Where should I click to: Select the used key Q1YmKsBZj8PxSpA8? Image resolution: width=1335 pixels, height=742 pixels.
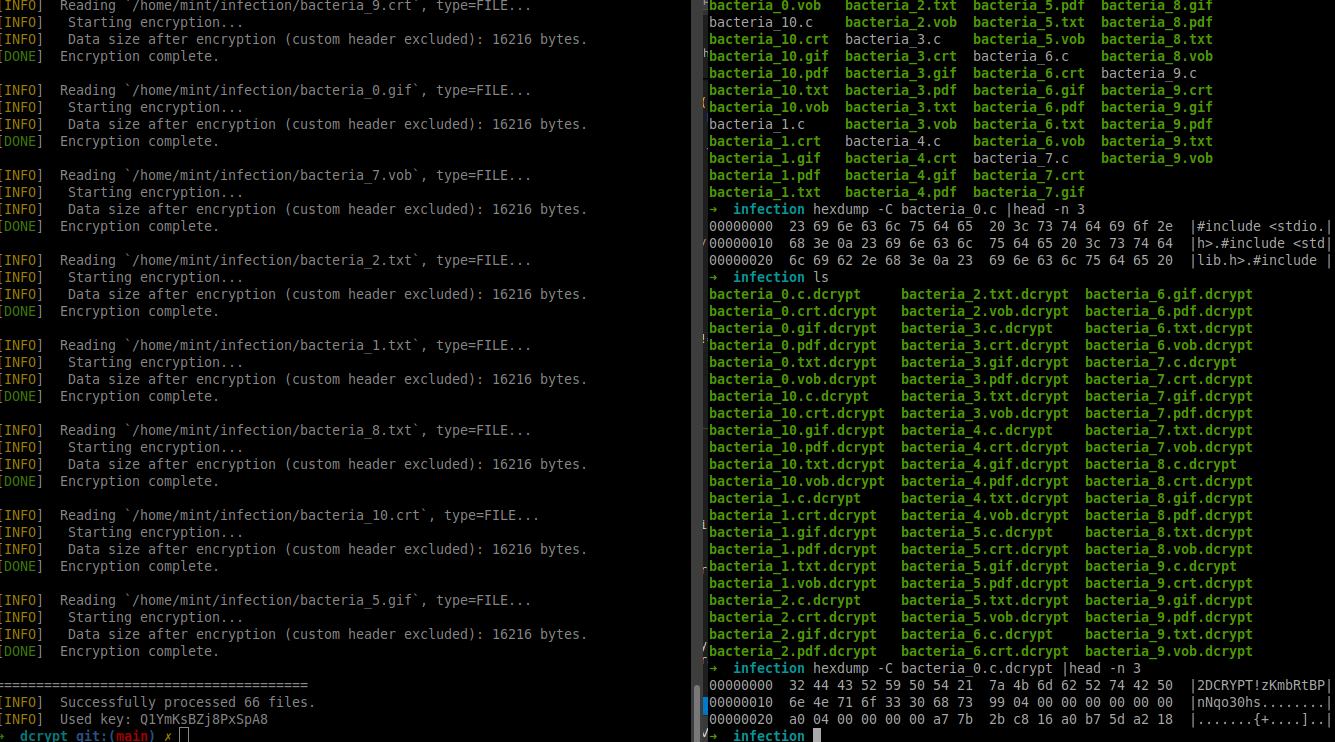click(x=204, y=719)
